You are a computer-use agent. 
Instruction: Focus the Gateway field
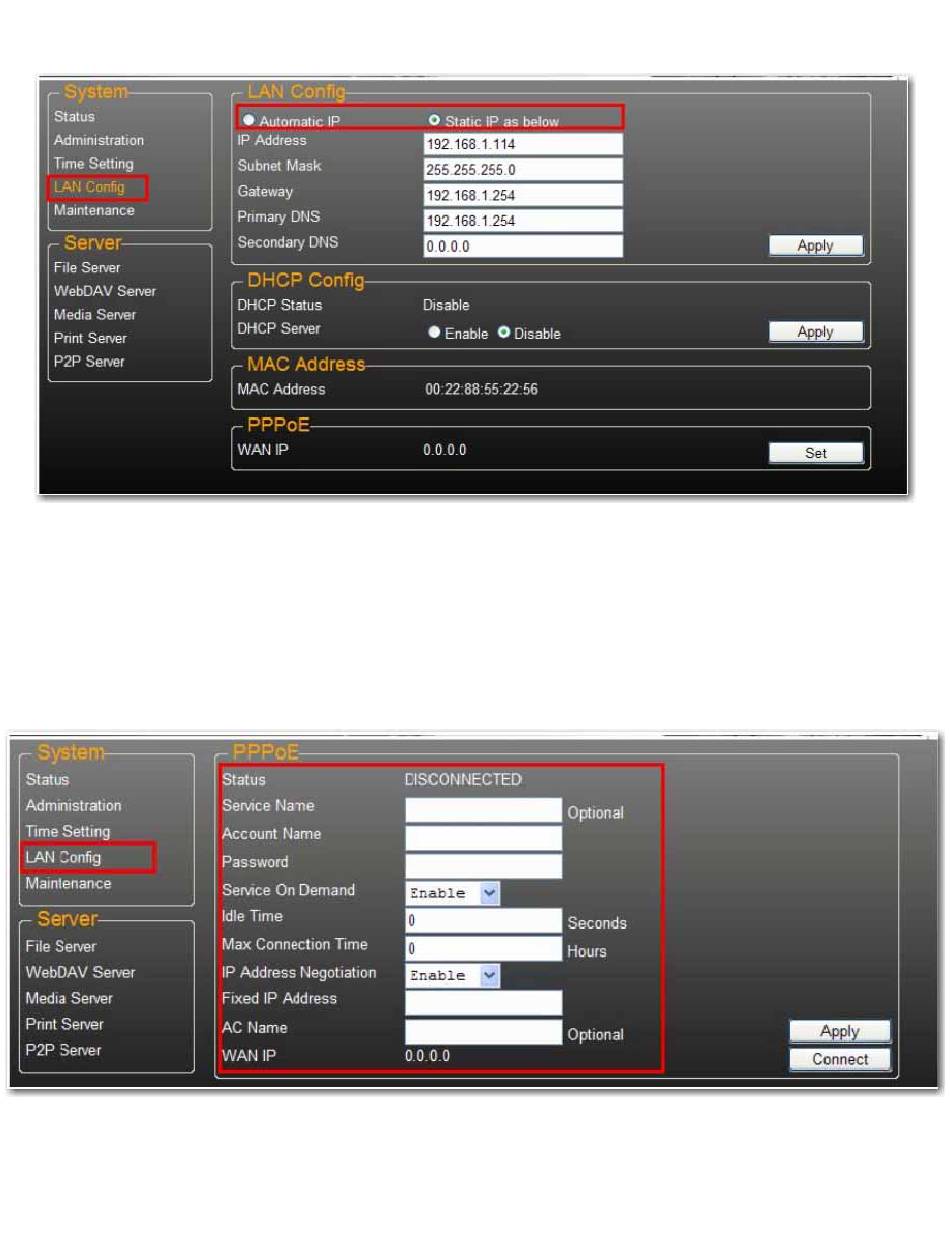point(523,195)
